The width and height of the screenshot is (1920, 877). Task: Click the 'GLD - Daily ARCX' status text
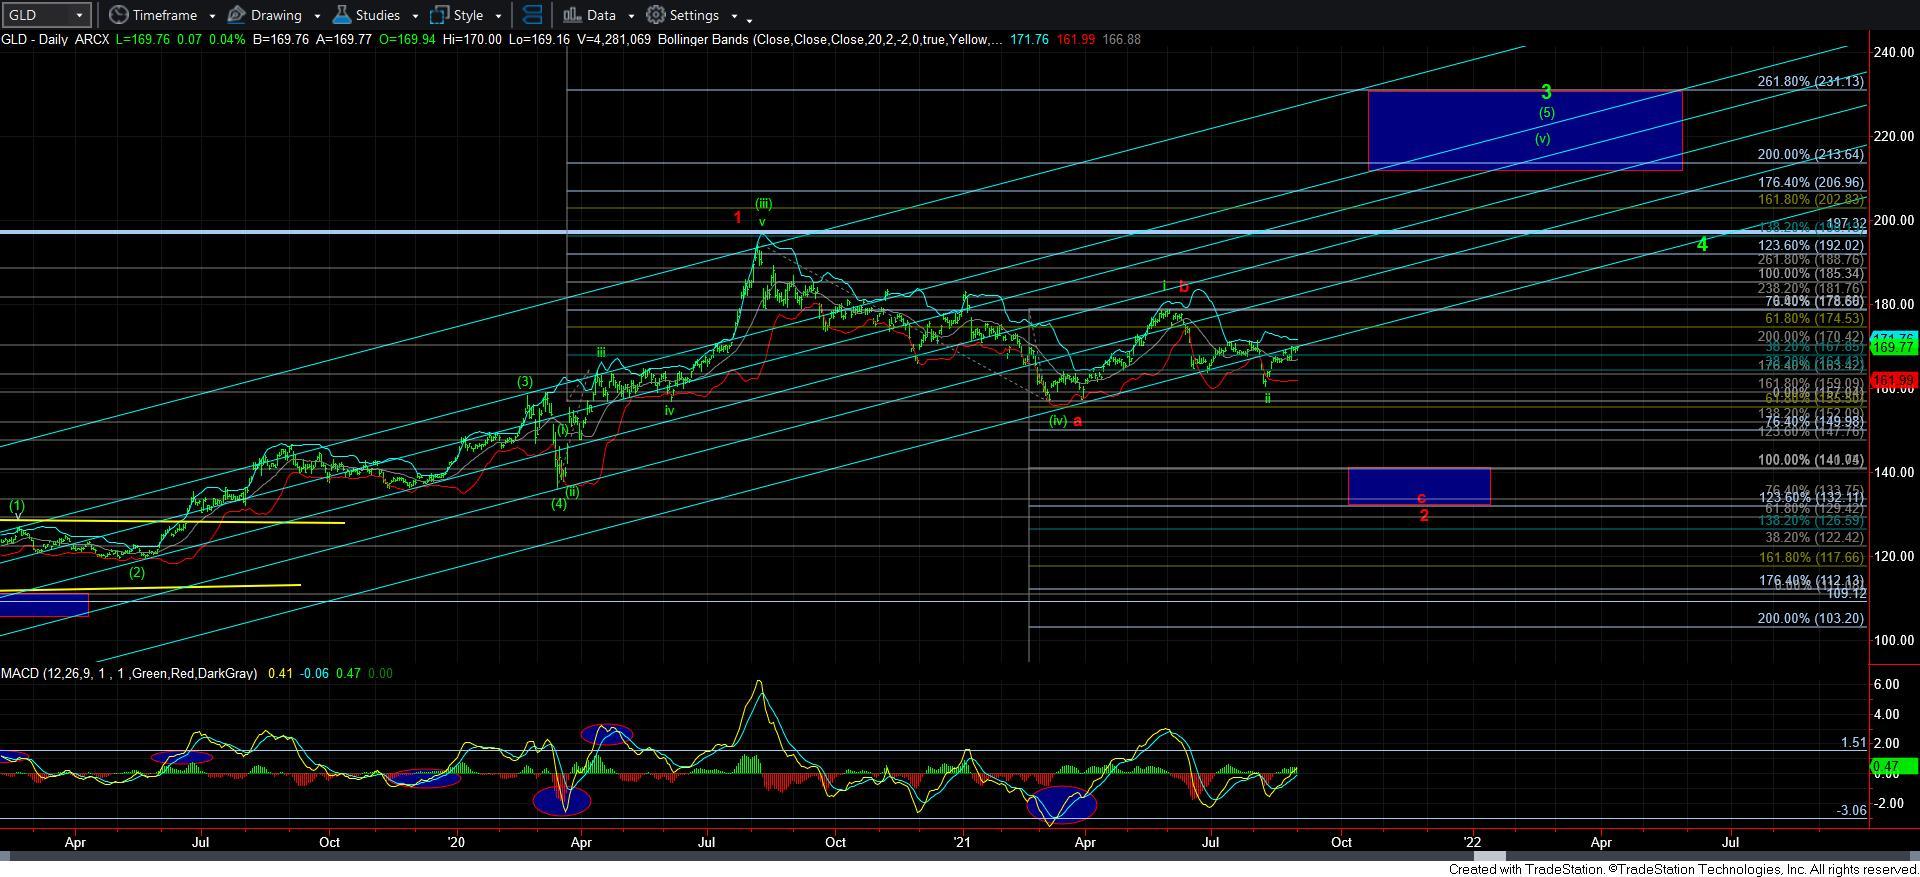[x=55, y=40]
